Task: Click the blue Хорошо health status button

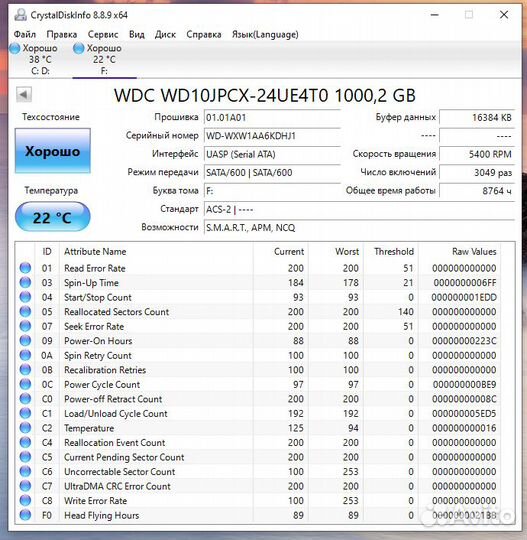Action: pyautogui.click(x=53, y=151)
